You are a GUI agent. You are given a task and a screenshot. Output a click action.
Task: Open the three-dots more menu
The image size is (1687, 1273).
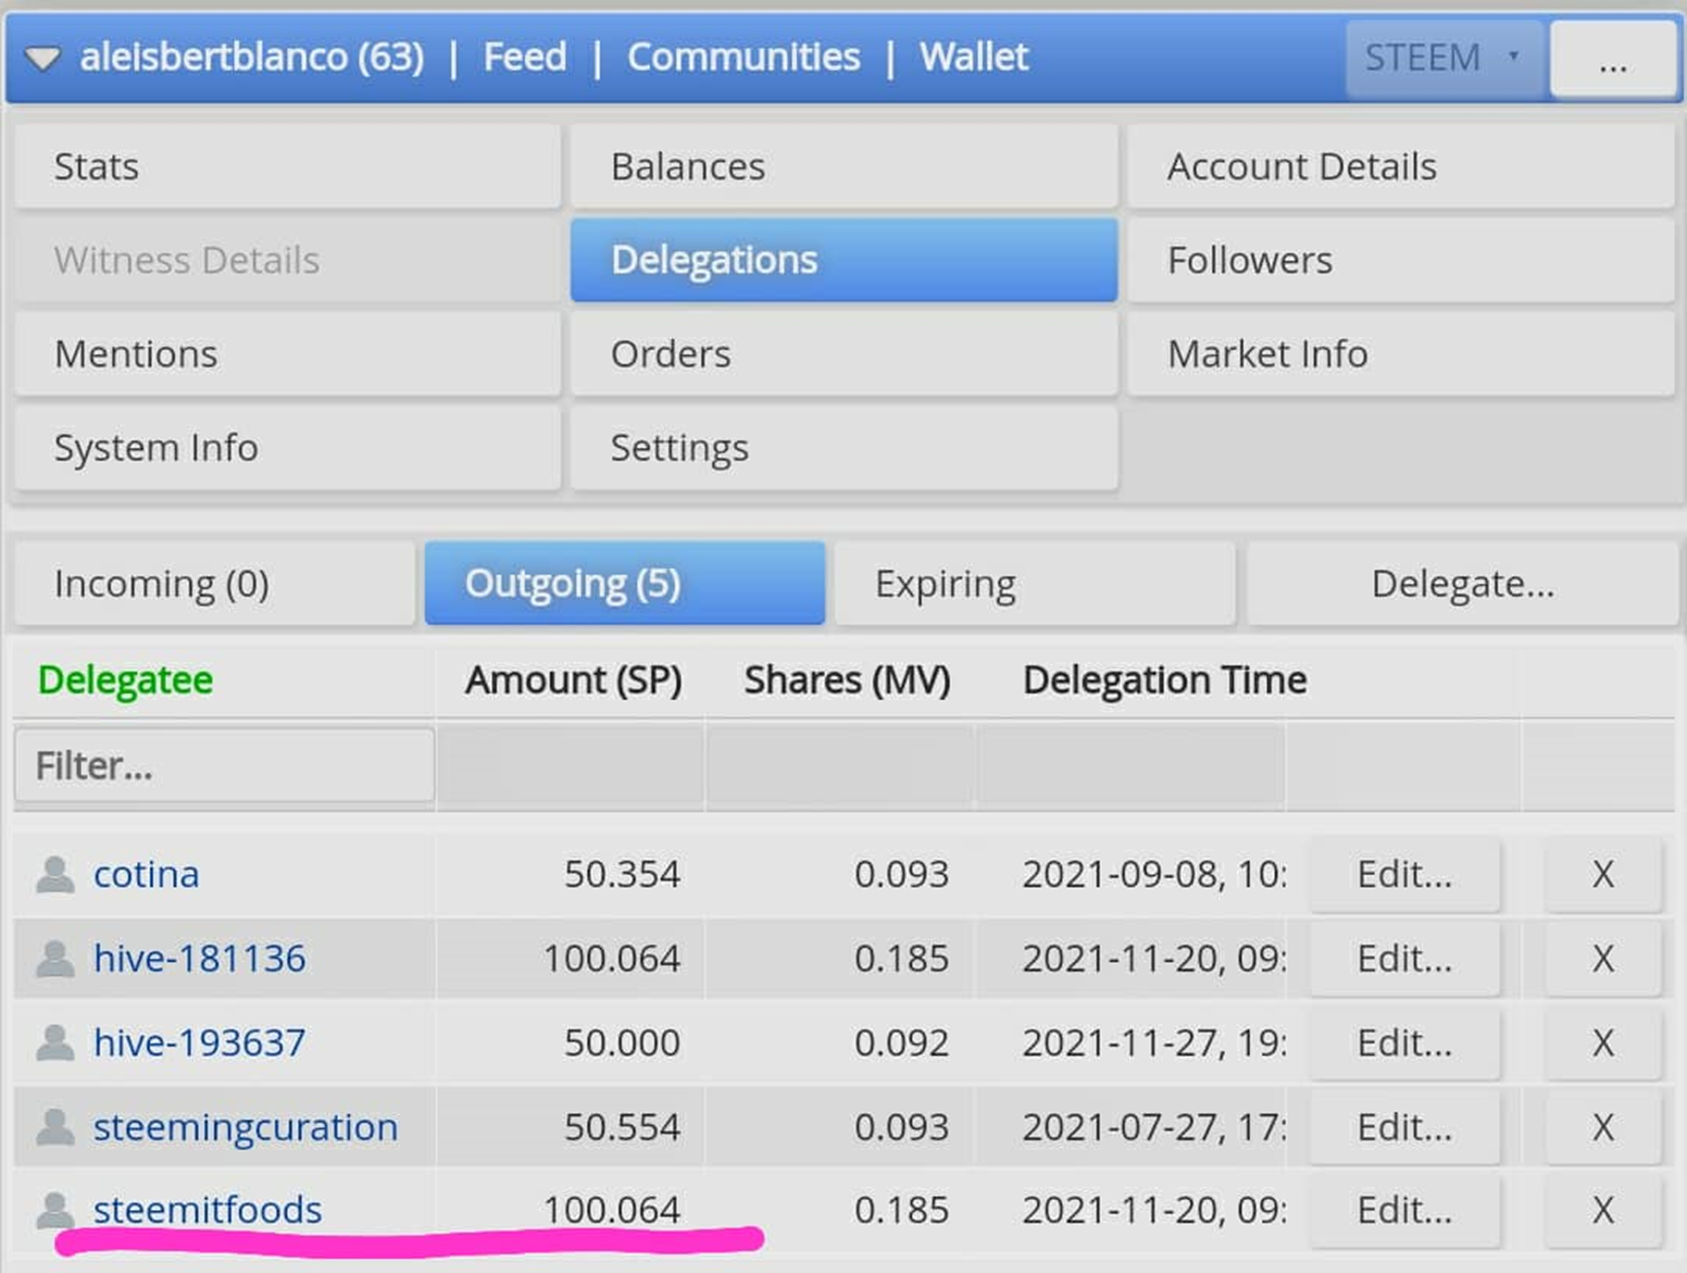[1613, 60]
